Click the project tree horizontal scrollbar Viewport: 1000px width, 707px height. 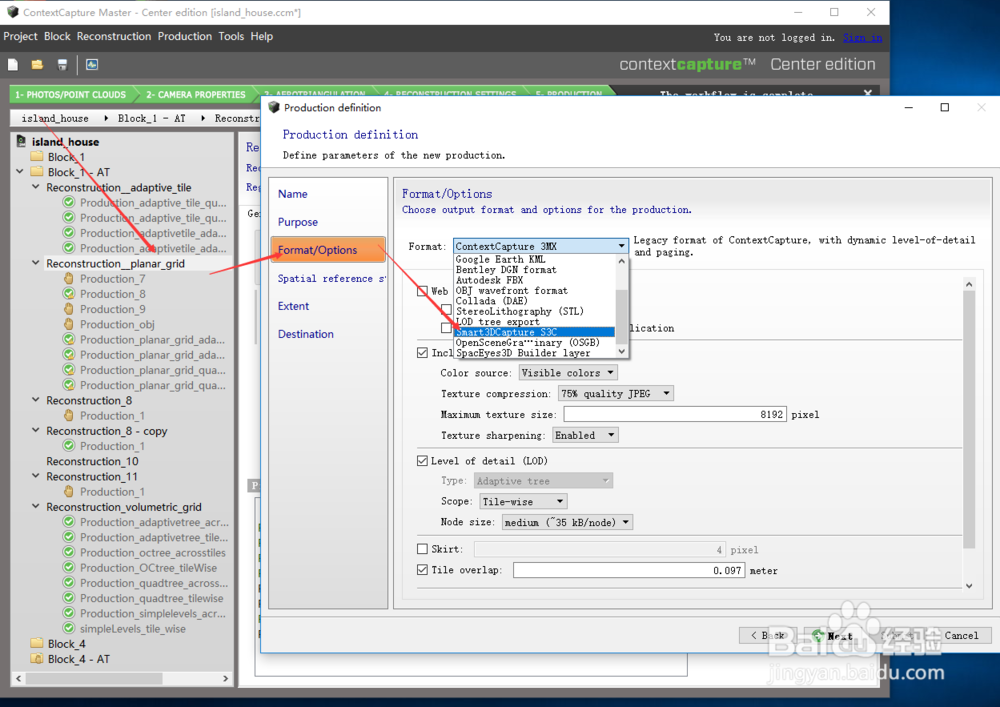95,678
